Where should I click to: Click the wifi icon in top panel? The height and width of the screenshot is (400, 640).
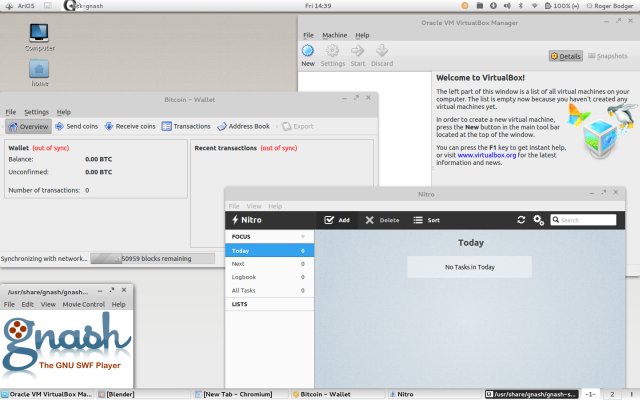534,6
